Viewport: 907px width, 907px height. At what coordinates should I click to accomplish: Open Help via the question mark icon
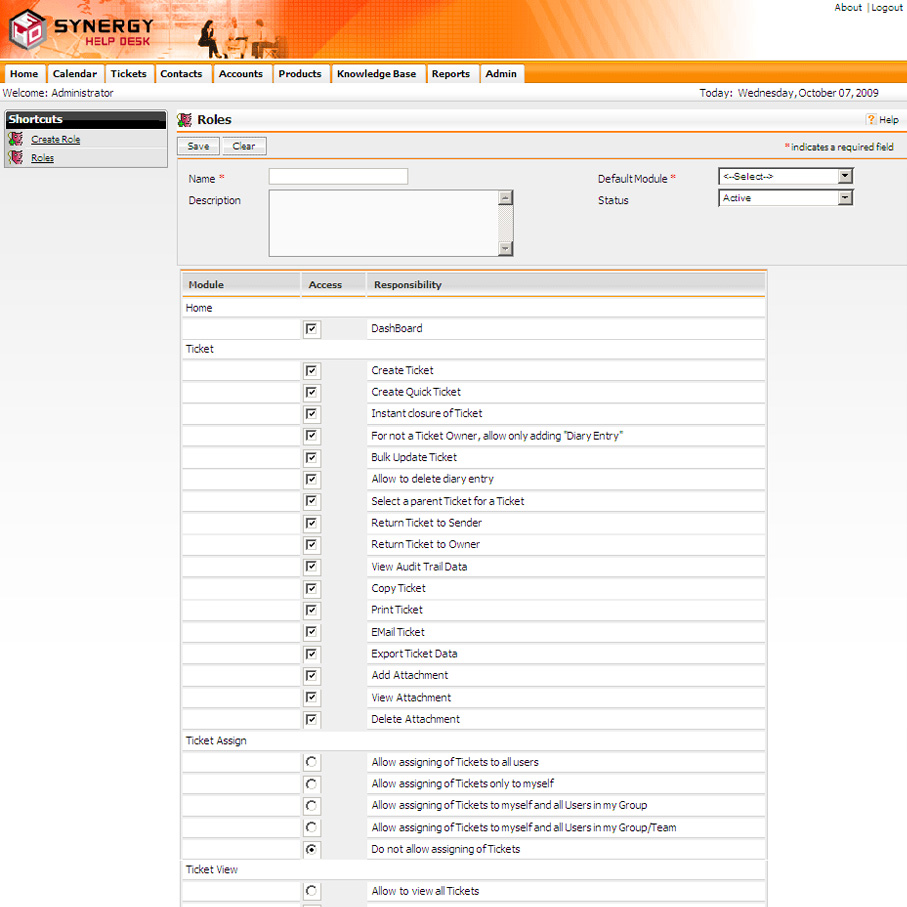pyautogui.click(x=871, y=120)
